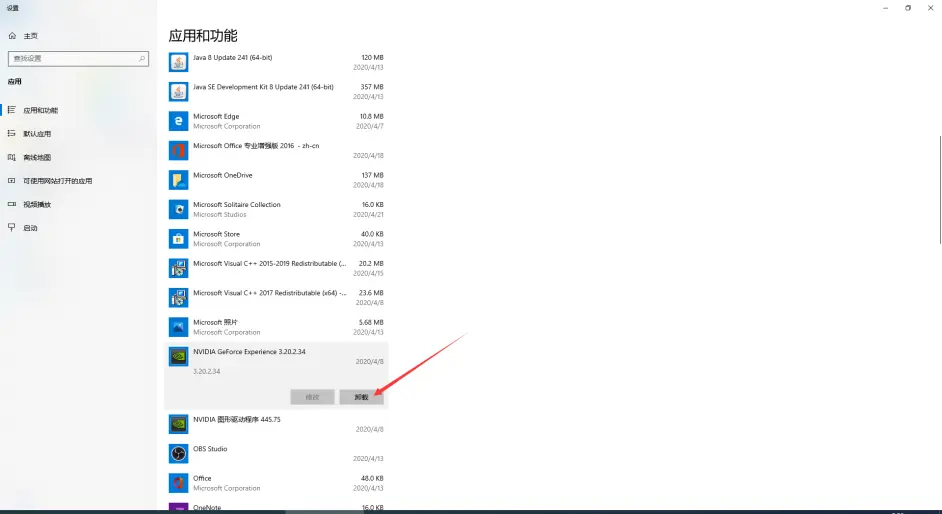This screenshot has height=514, width=942.
Task: Click the Microsoft 照片 app icon
Action: (x=178, y=327)
